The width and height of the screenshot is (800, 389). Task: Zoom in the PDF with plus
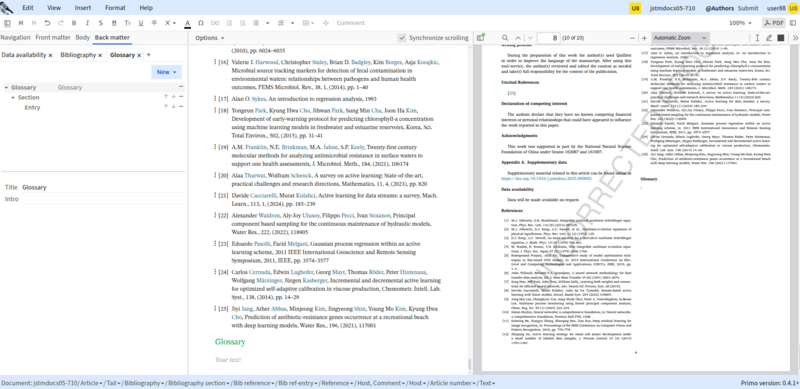click(x=644, y=38)
